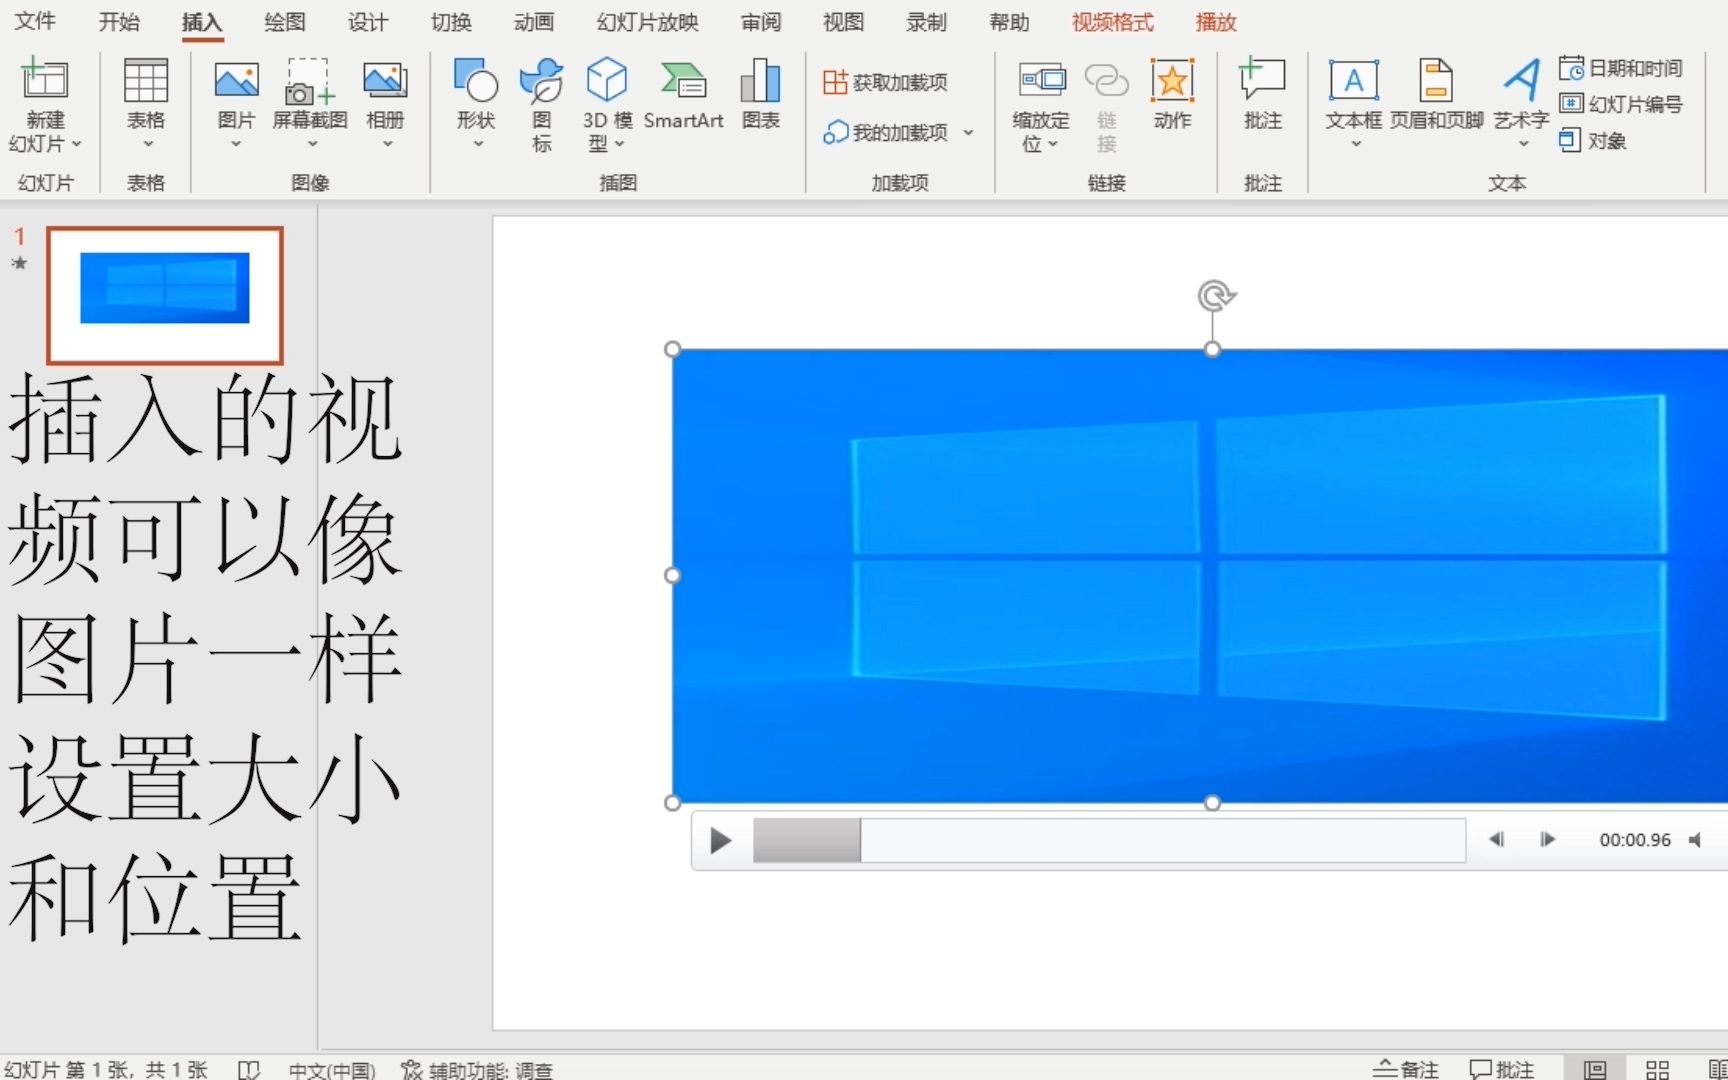Insert an Object (对象)

coord(1593,141)
